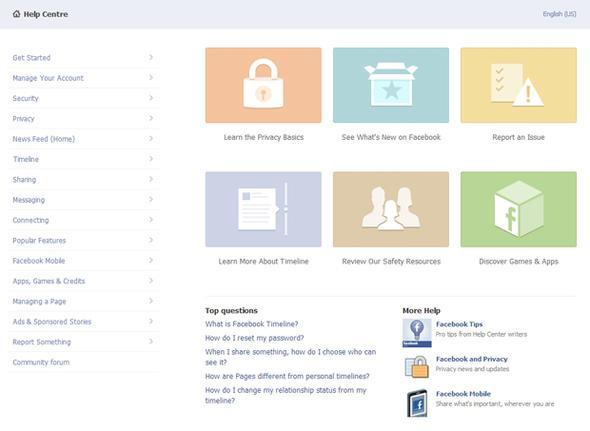Open Popular Features sidebar section

click(39, 241)
